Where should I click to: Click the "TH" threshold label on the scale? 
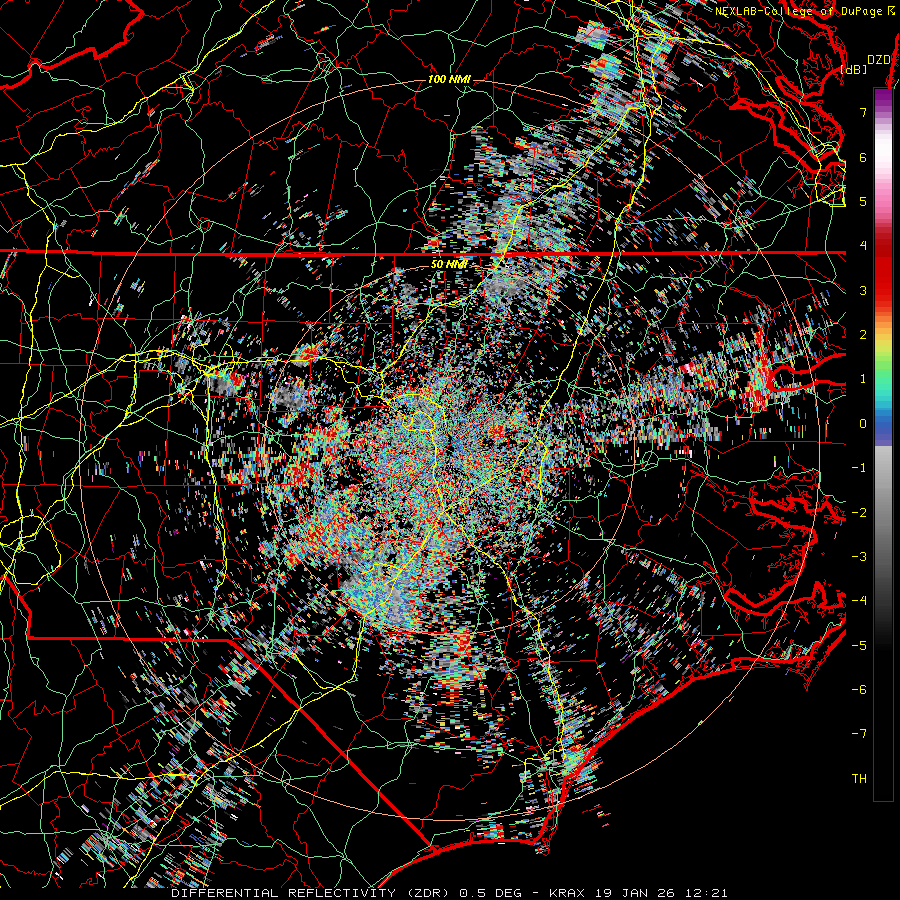coord(859,779)
